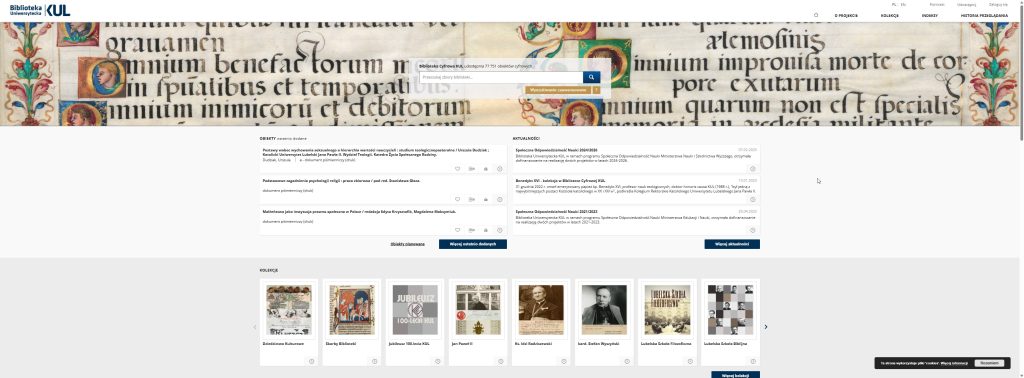
Task: Click info icon on the Benedykt XVI news item
Action: click(x=752, y=199)
